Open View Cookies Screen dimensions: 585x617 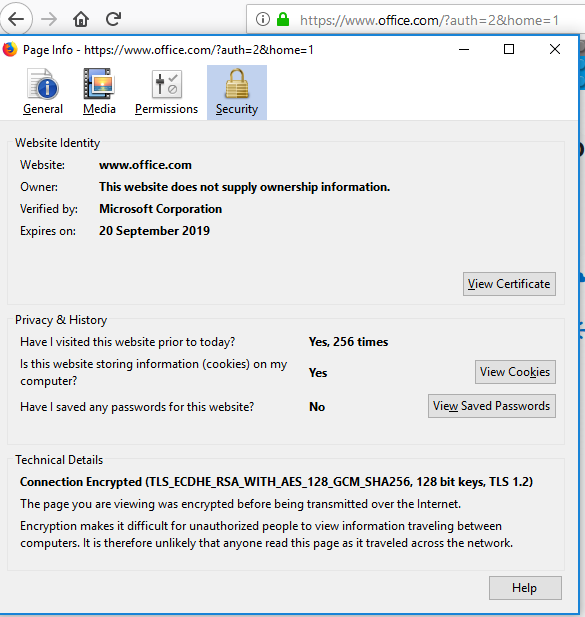pos(515,372)
